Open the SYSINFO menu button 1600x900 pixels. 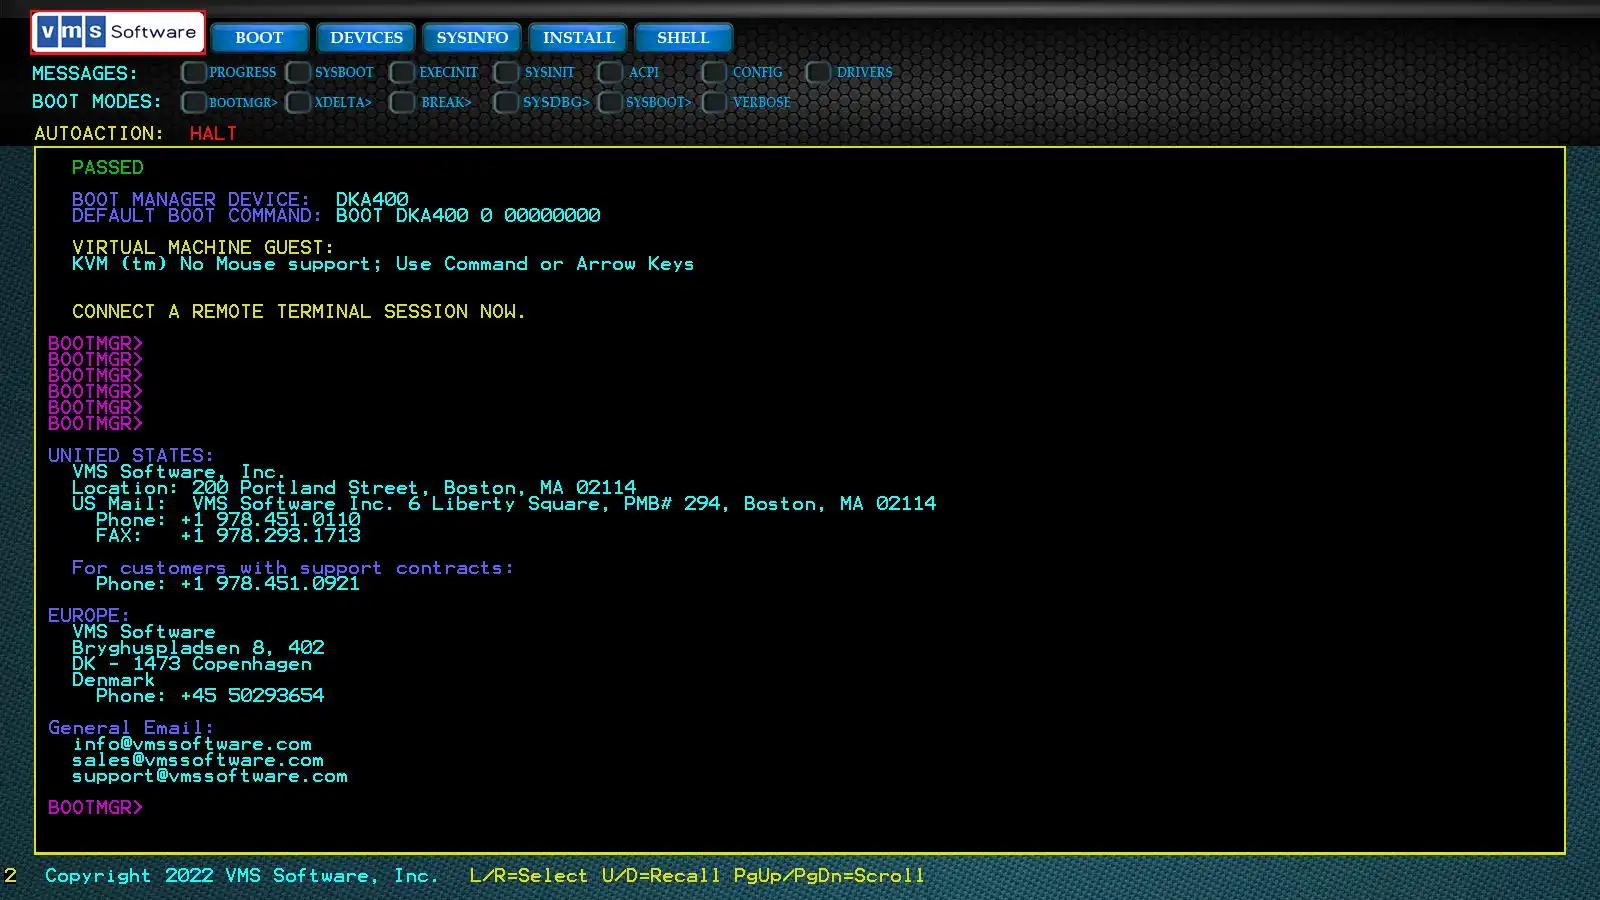click(x=472, y=38)
